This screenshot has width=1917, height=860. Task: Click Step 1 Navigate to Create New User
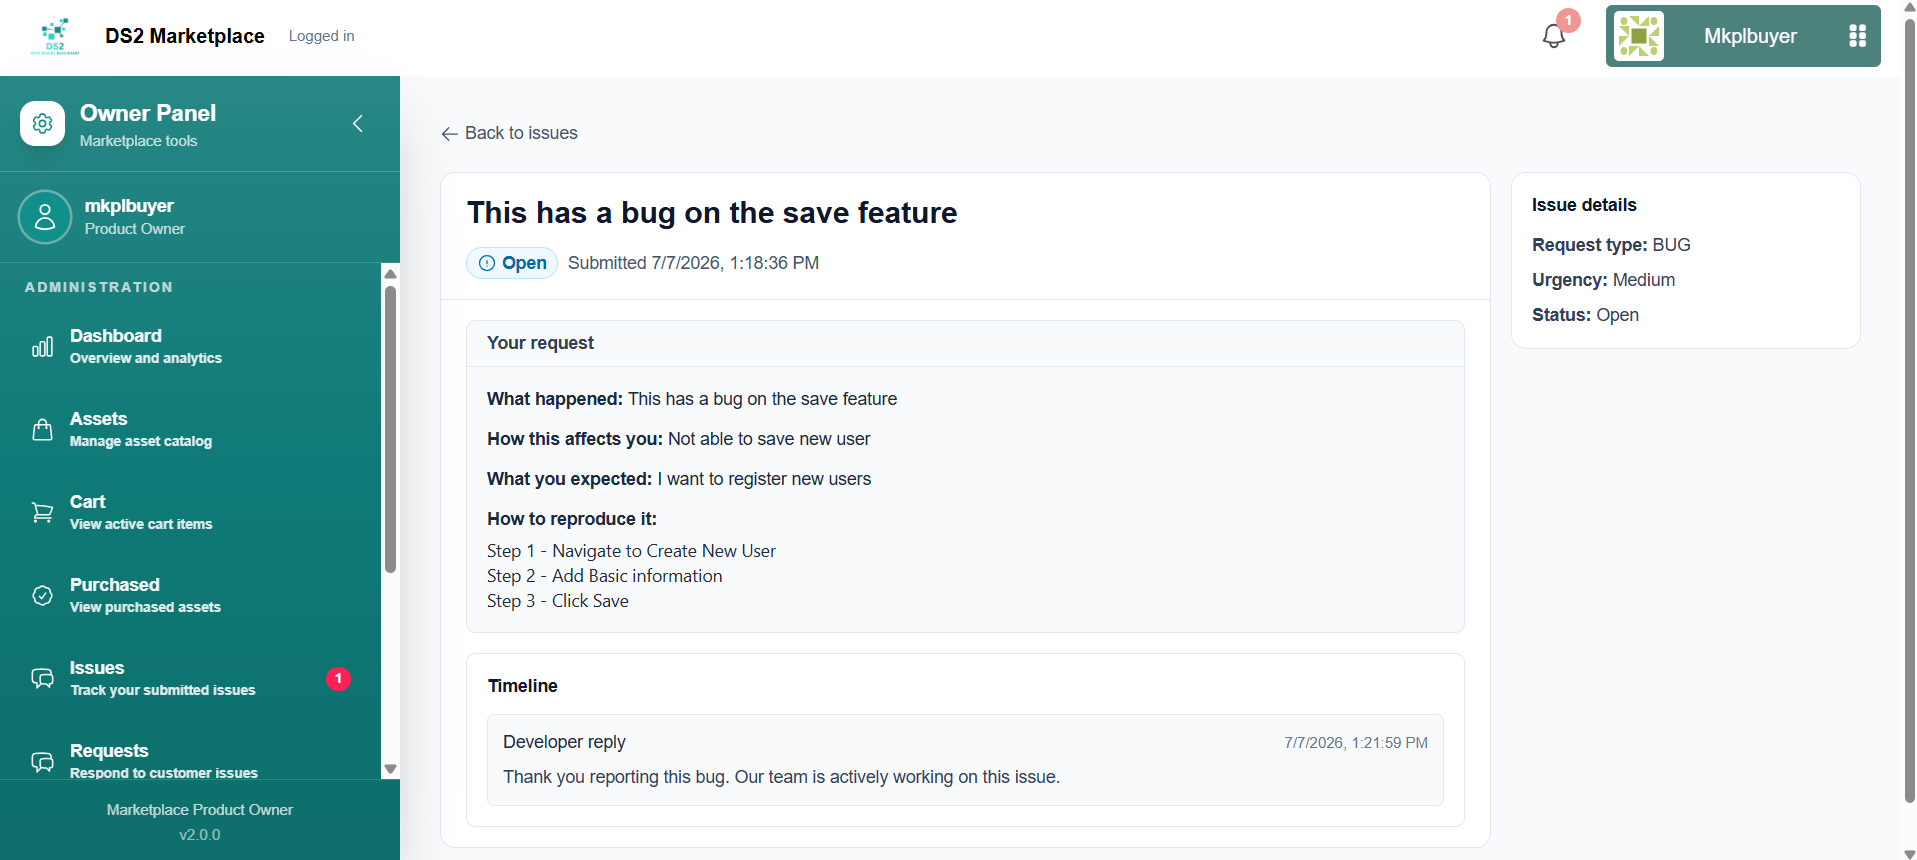click(x=631, y=551)
